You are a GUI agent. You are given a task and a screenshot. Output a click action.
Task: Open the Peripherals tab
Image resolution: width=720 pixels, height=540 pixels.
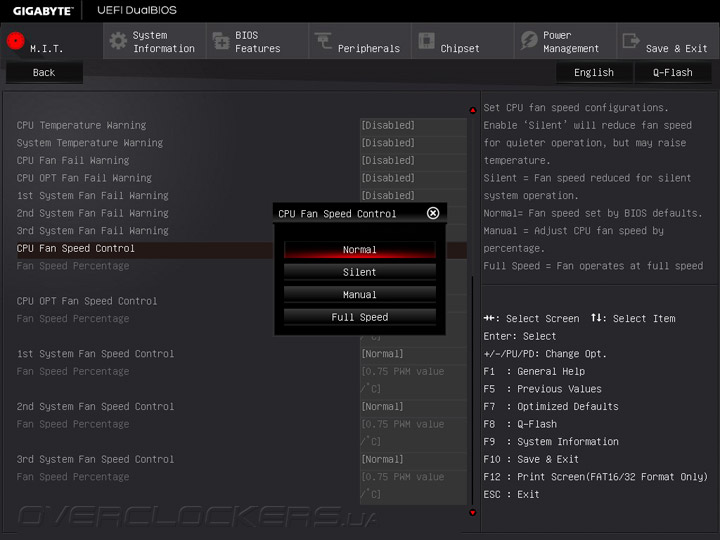point(360,41)
